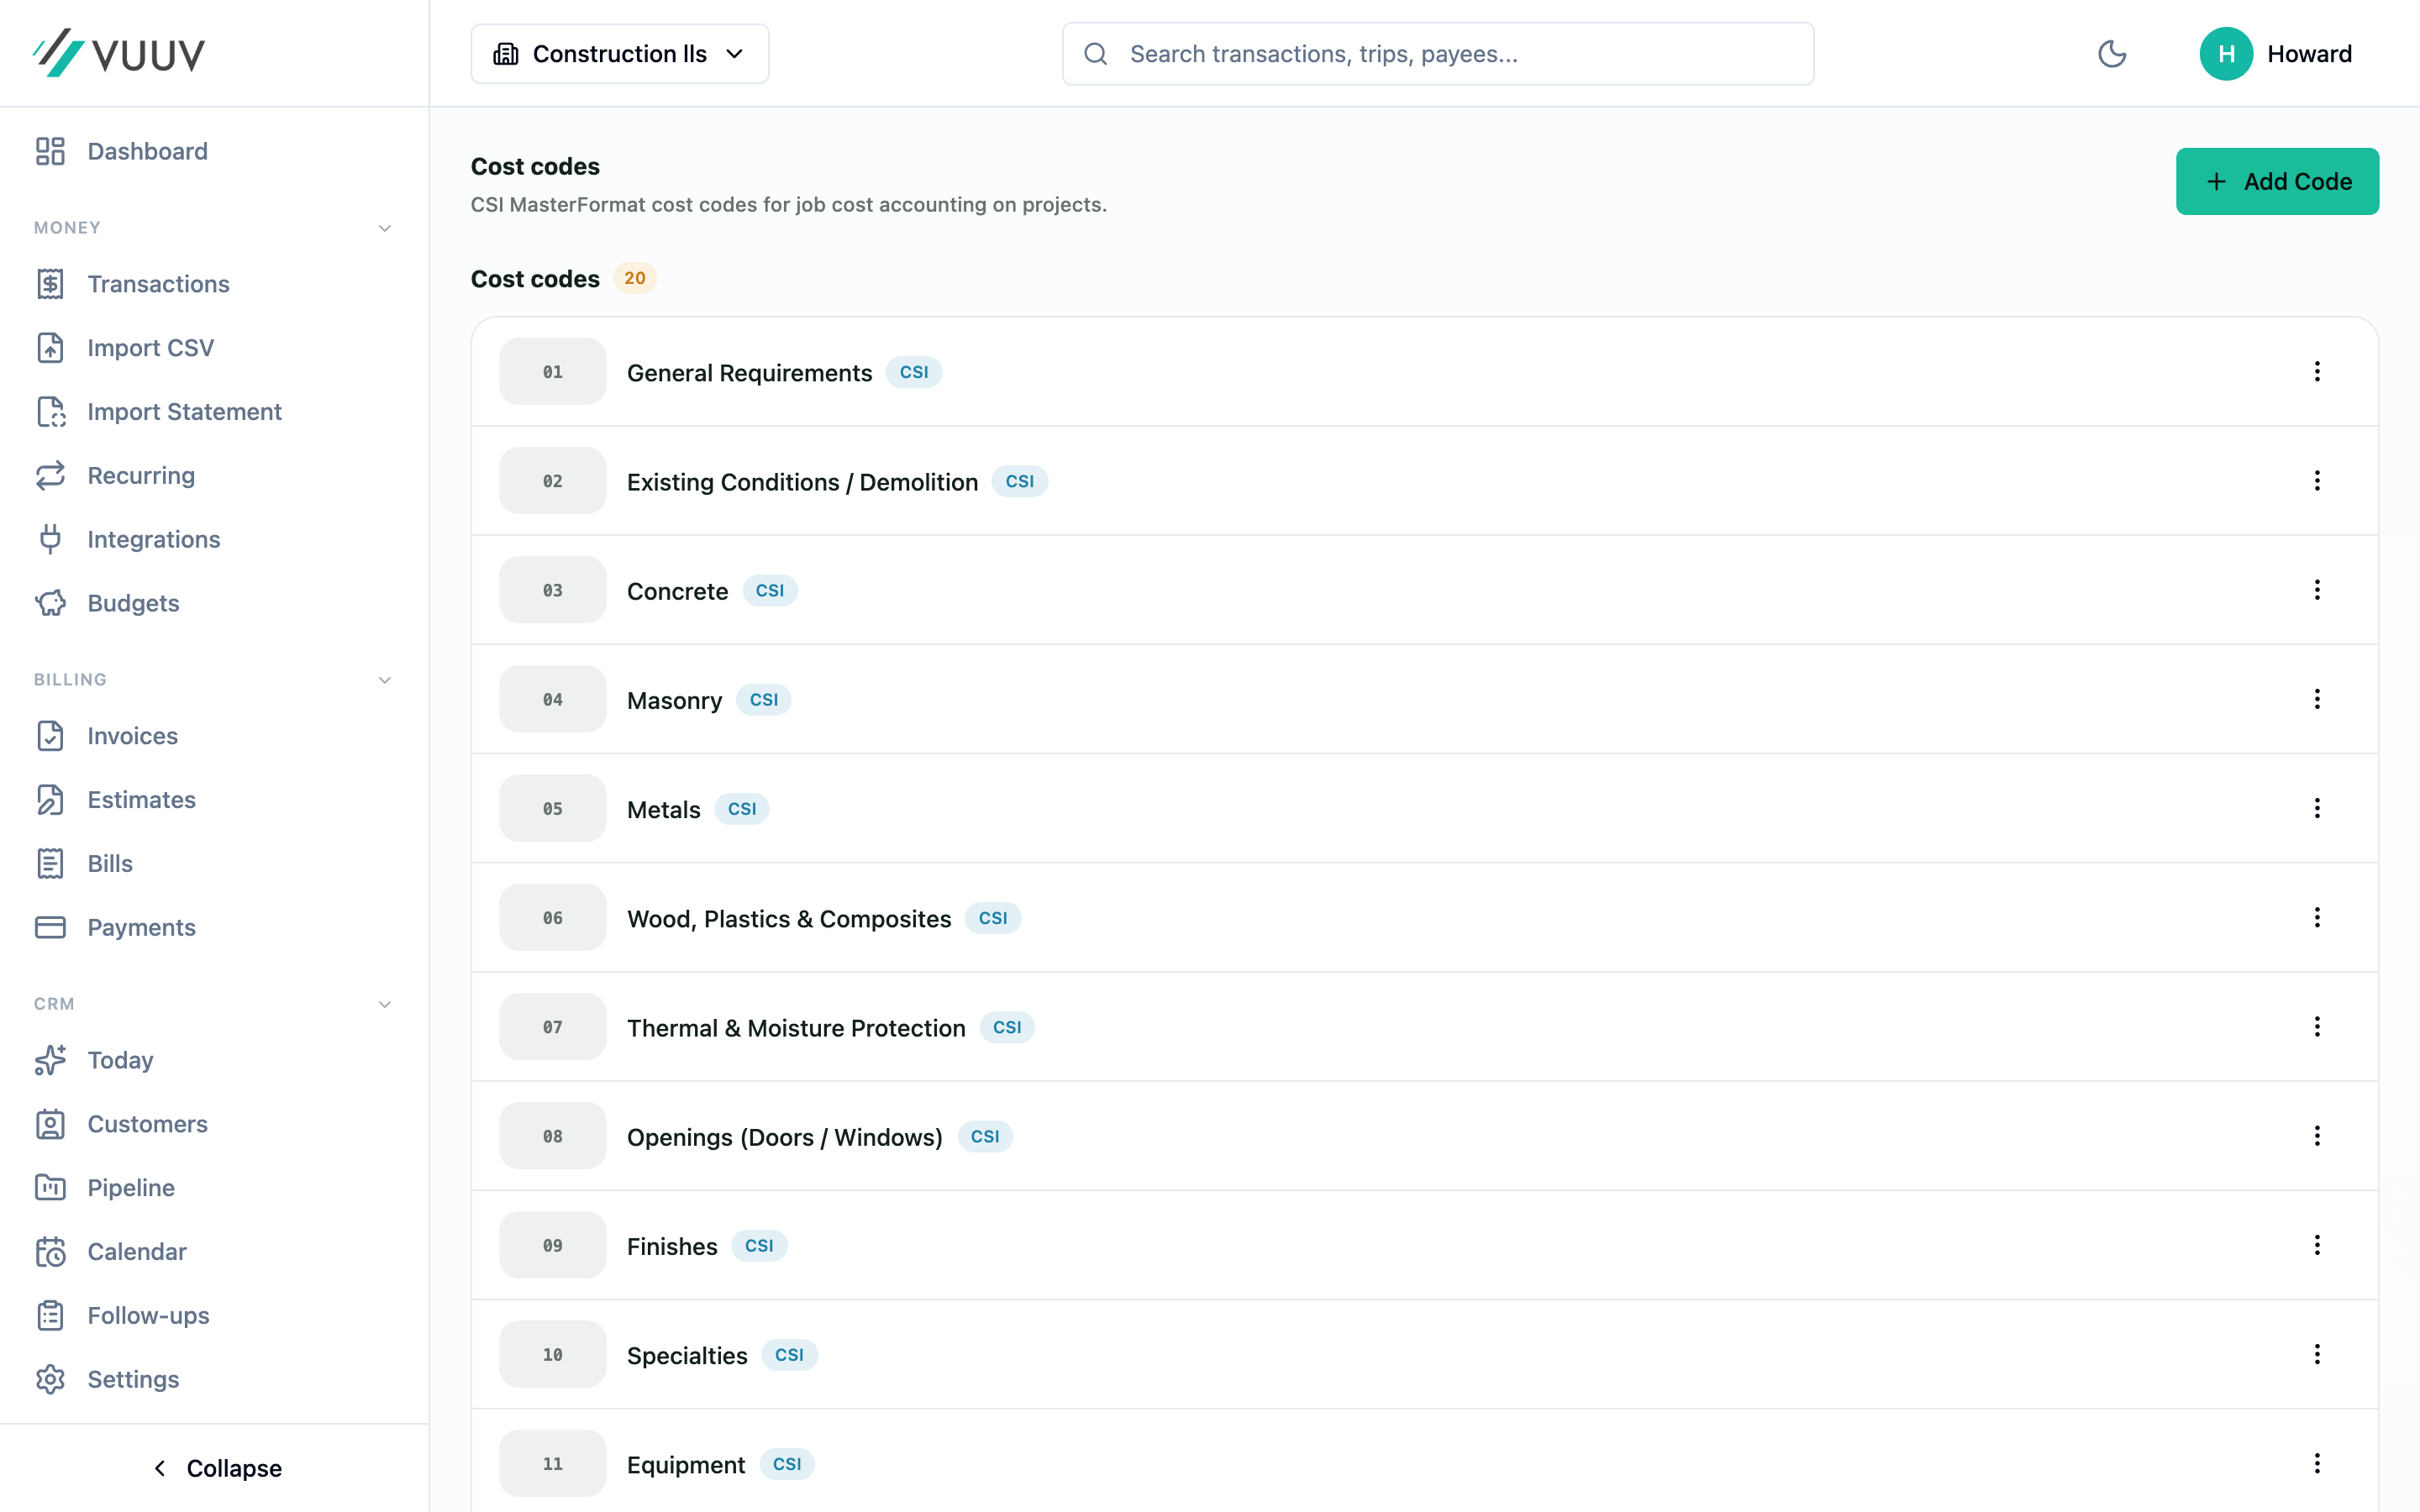
Task: Open Transactions in the sidebar
Action: 132,284
